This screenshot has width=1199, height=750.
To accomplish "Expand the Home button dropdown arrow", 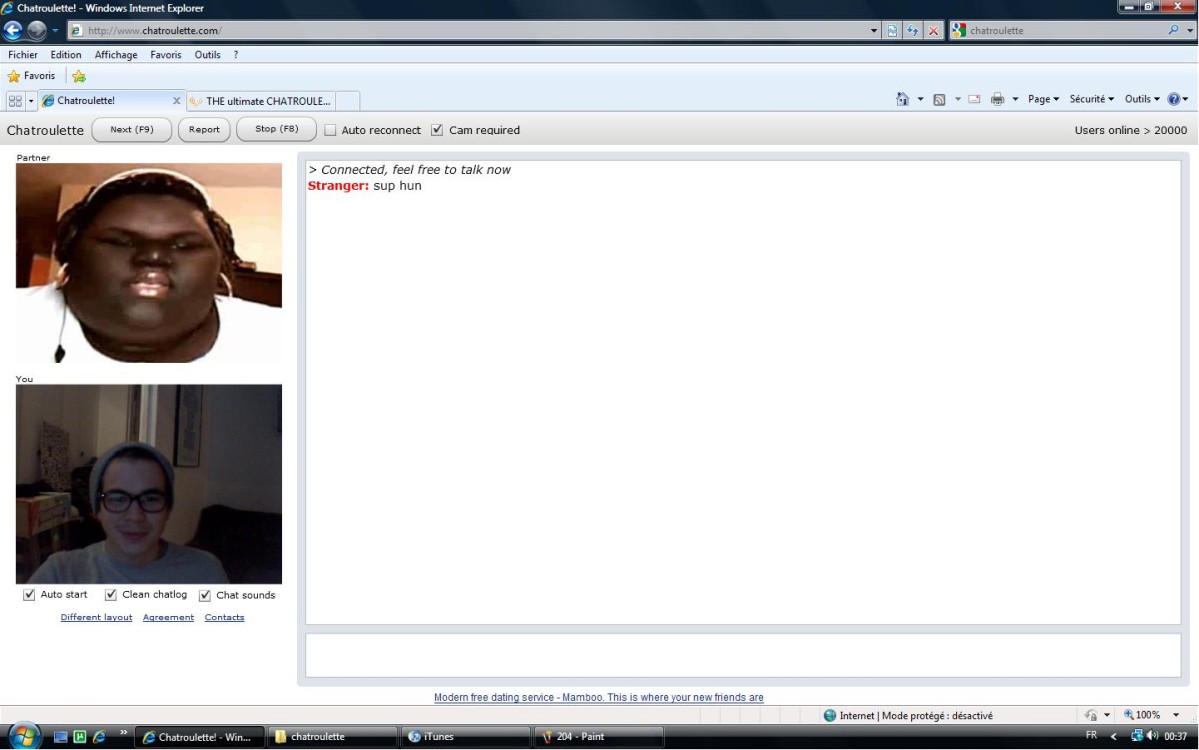I will [x=920, y=99].
